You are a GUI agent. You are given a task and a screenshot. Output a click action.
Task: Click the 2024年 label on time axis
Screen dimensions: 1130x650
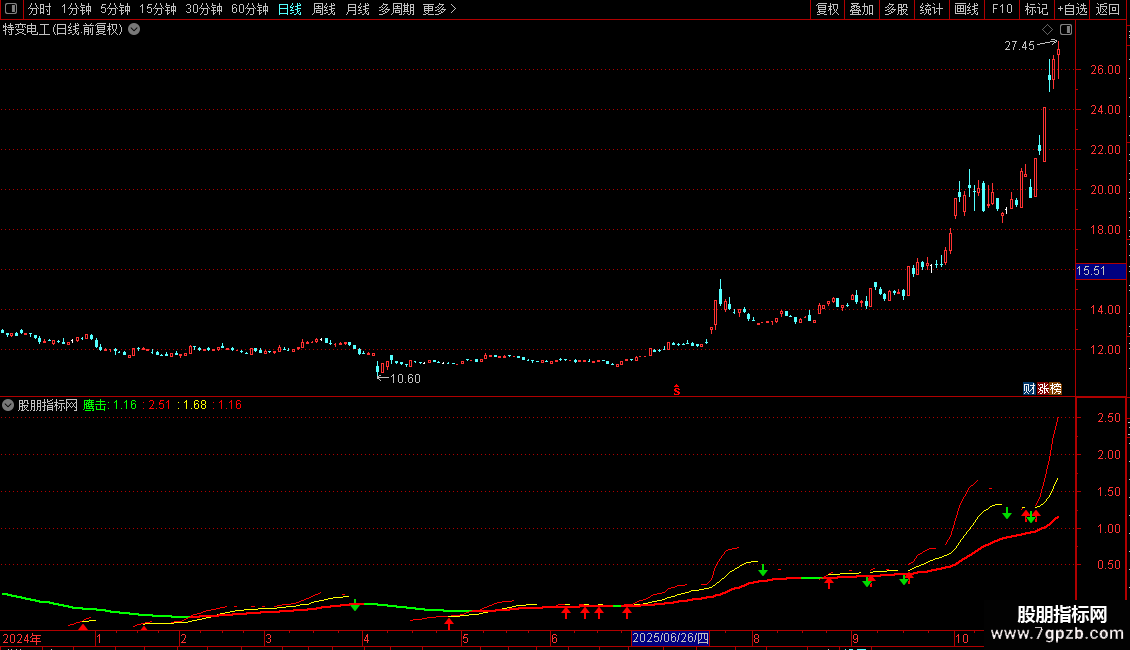click(22, 638)
